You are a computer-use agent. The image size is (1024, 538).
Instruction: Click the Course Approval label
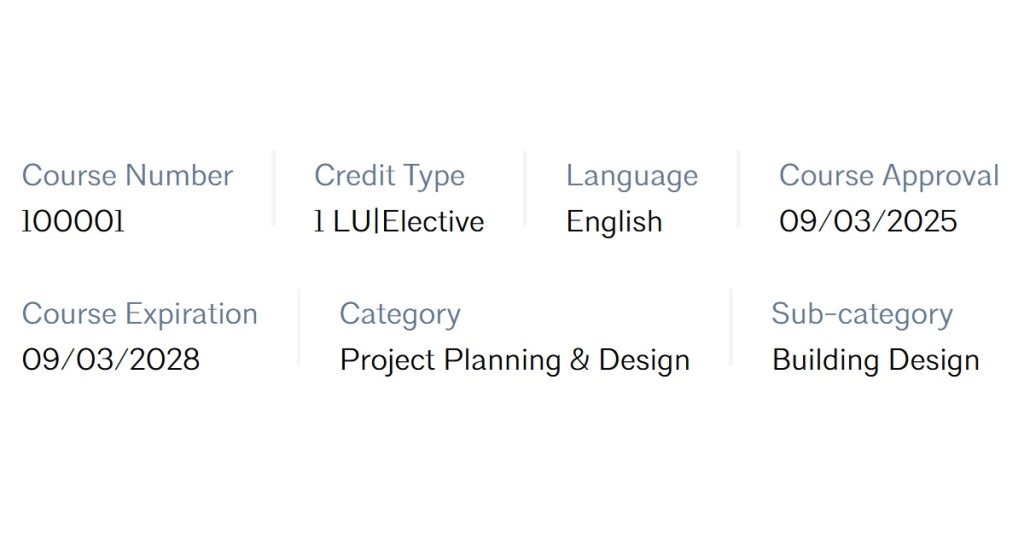[889, 176]
